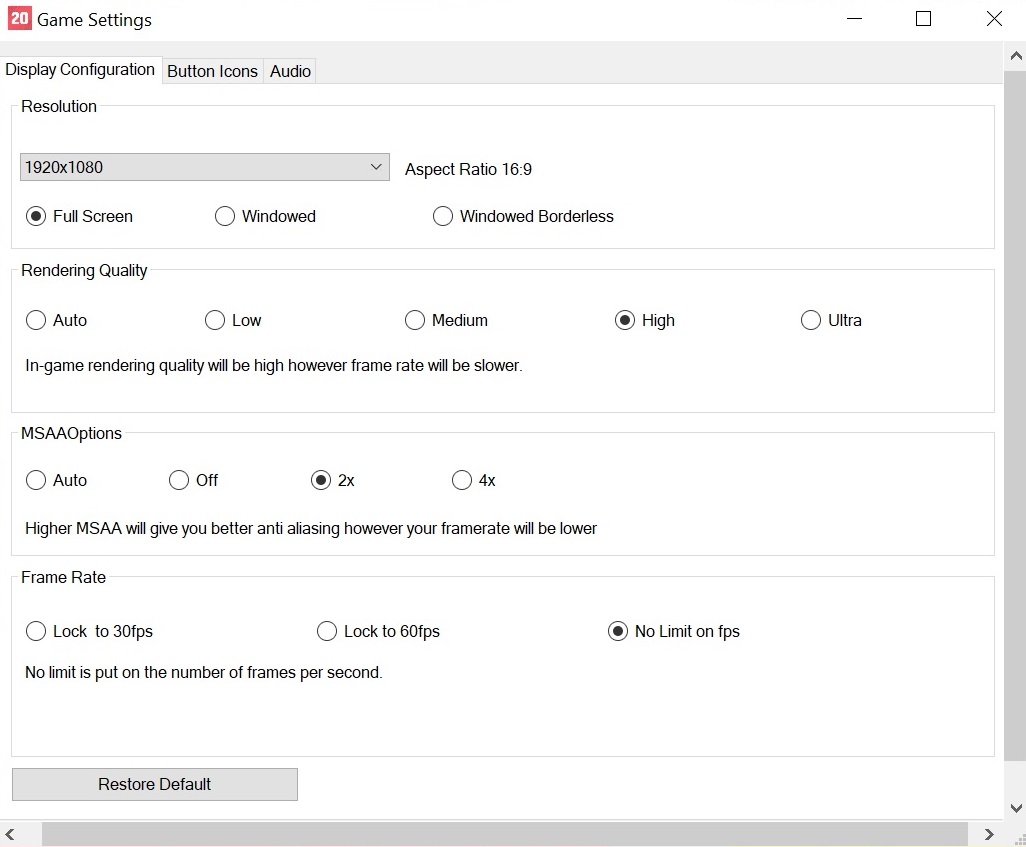Open the resolution dropdown showing 1920x1080

(204, 167)
